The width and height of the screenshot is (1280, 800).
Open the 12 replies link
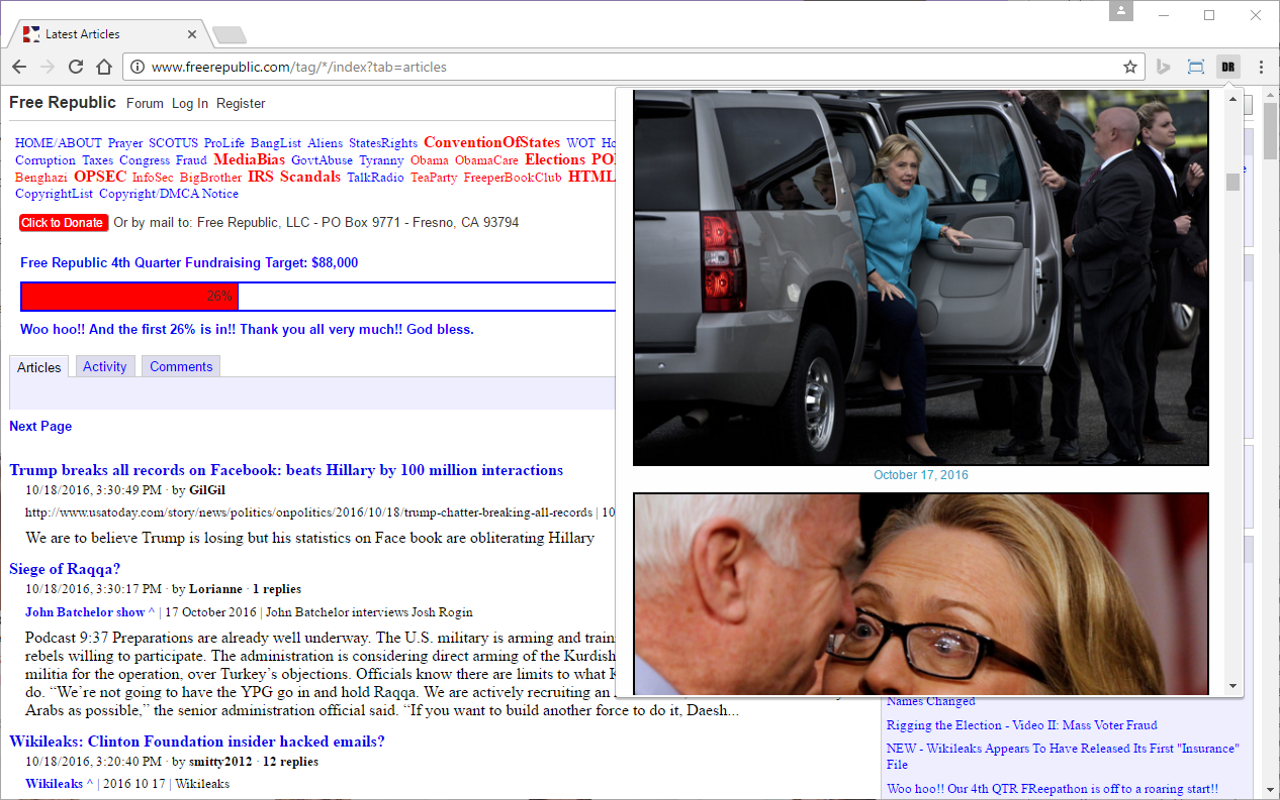(291, 761)
